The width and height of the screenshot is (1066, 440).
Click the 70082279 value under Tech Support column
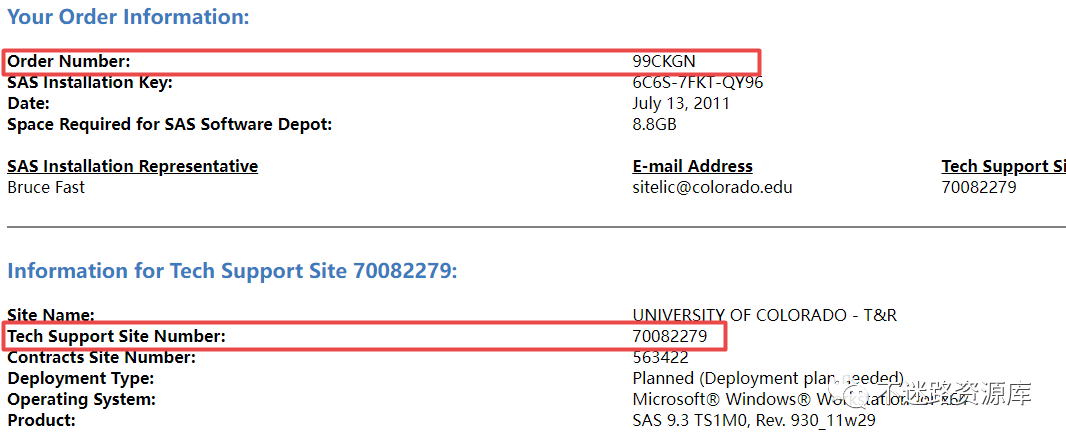pyautogui.click(x=979, y=187)
